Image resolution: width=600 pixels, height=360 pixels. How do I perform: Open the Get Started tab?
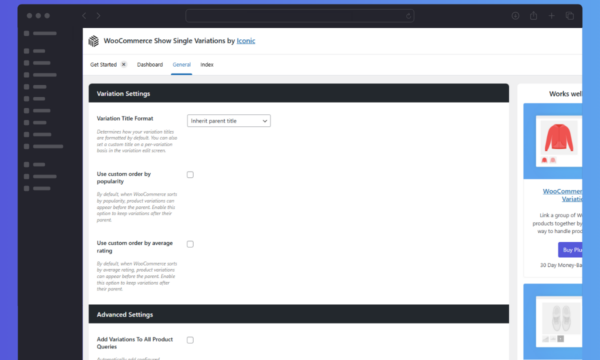(103, 65)
